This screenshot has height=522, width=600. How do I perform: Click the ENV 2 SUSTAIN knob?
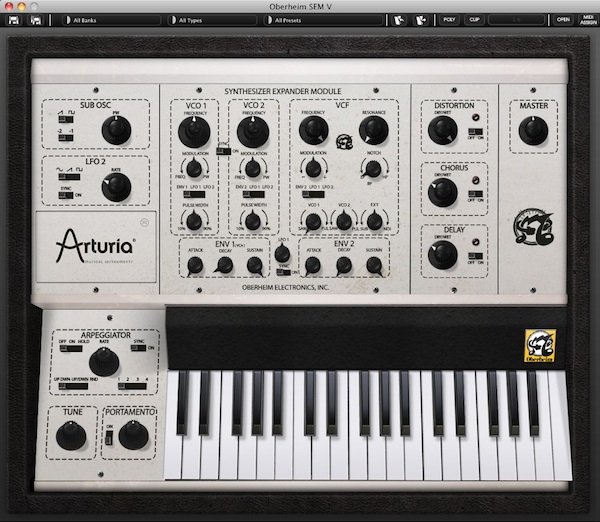click(x=374, y=265)
